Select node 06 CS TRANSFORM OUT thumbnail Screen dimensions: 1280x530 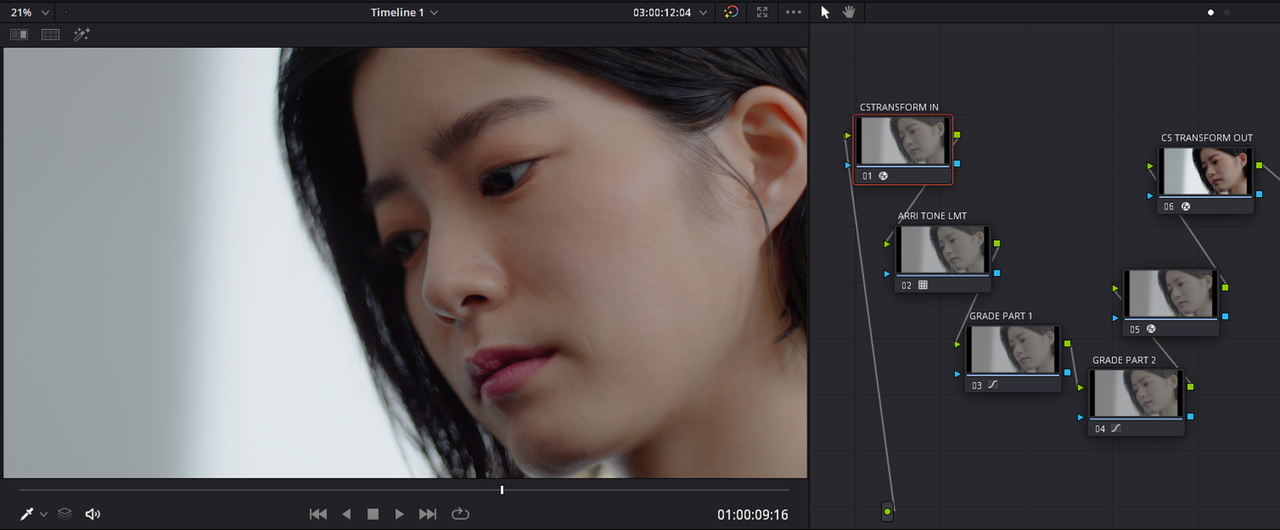pyautogui.click(x=1205, y=171)
